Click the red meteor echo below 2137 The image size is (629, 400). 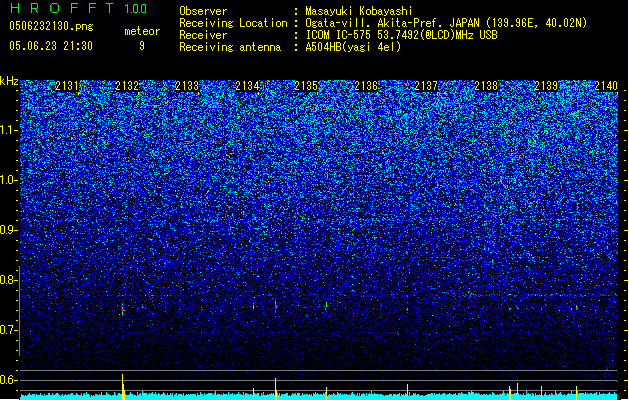click(x=407, y=310)
